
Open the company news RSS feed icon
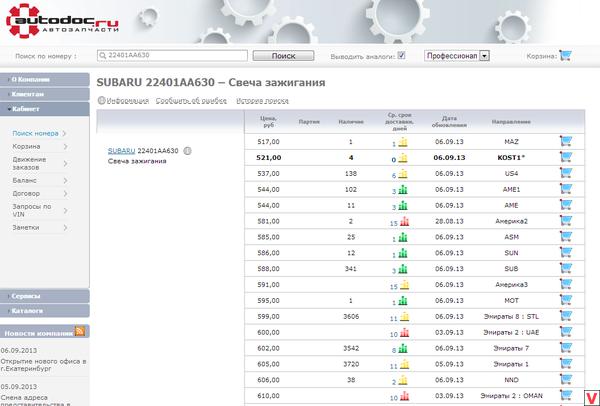[80, 331]
